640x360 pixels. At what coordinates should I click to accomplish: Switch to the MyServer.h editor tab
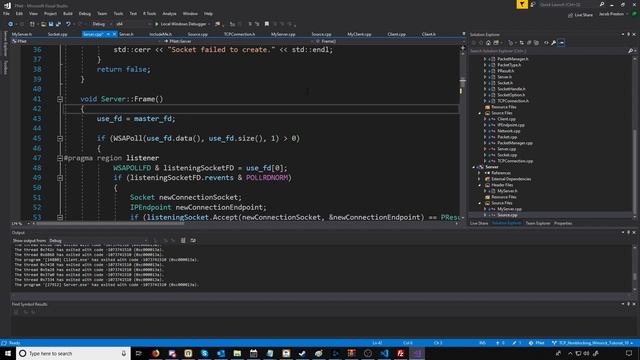(22, 34)
